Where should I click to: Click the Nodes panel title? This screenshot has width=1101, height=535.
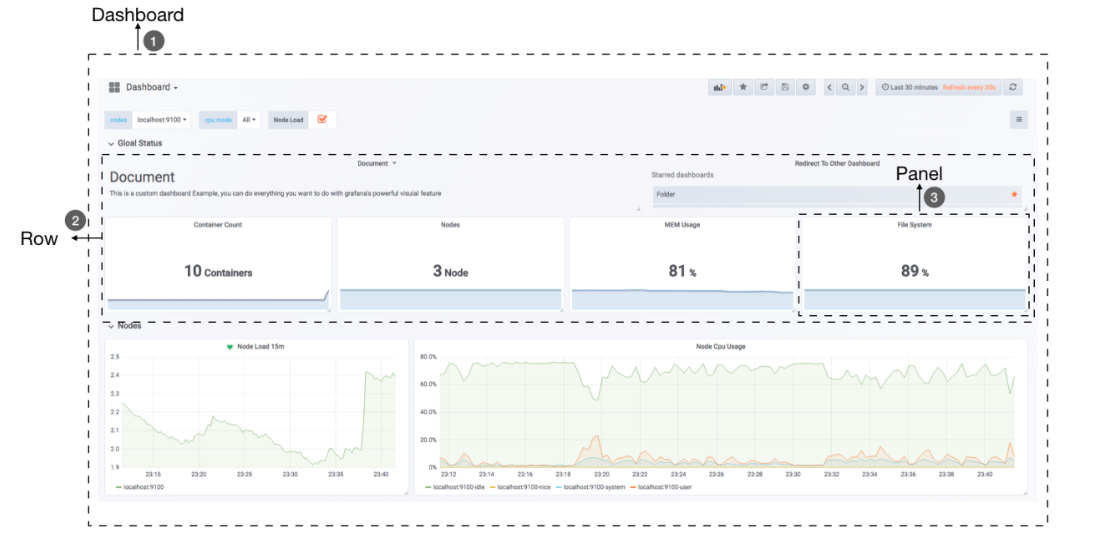point(450,225)
